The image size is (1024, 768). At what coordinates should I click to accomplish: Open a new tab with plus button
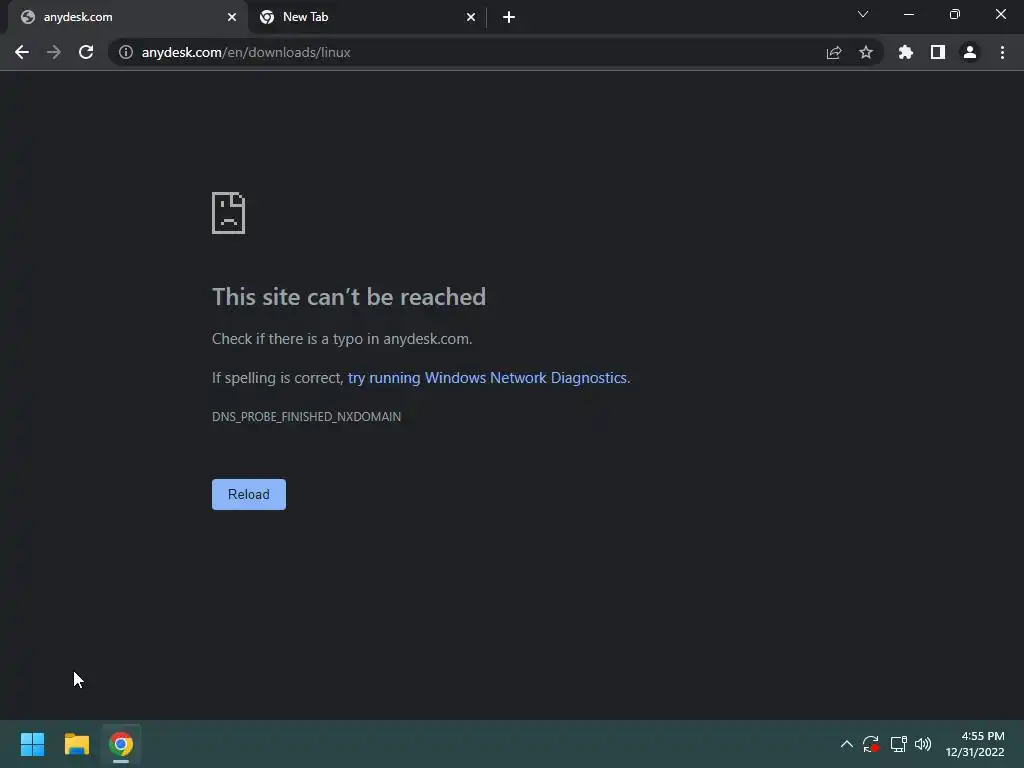click(x=509, y=17)
